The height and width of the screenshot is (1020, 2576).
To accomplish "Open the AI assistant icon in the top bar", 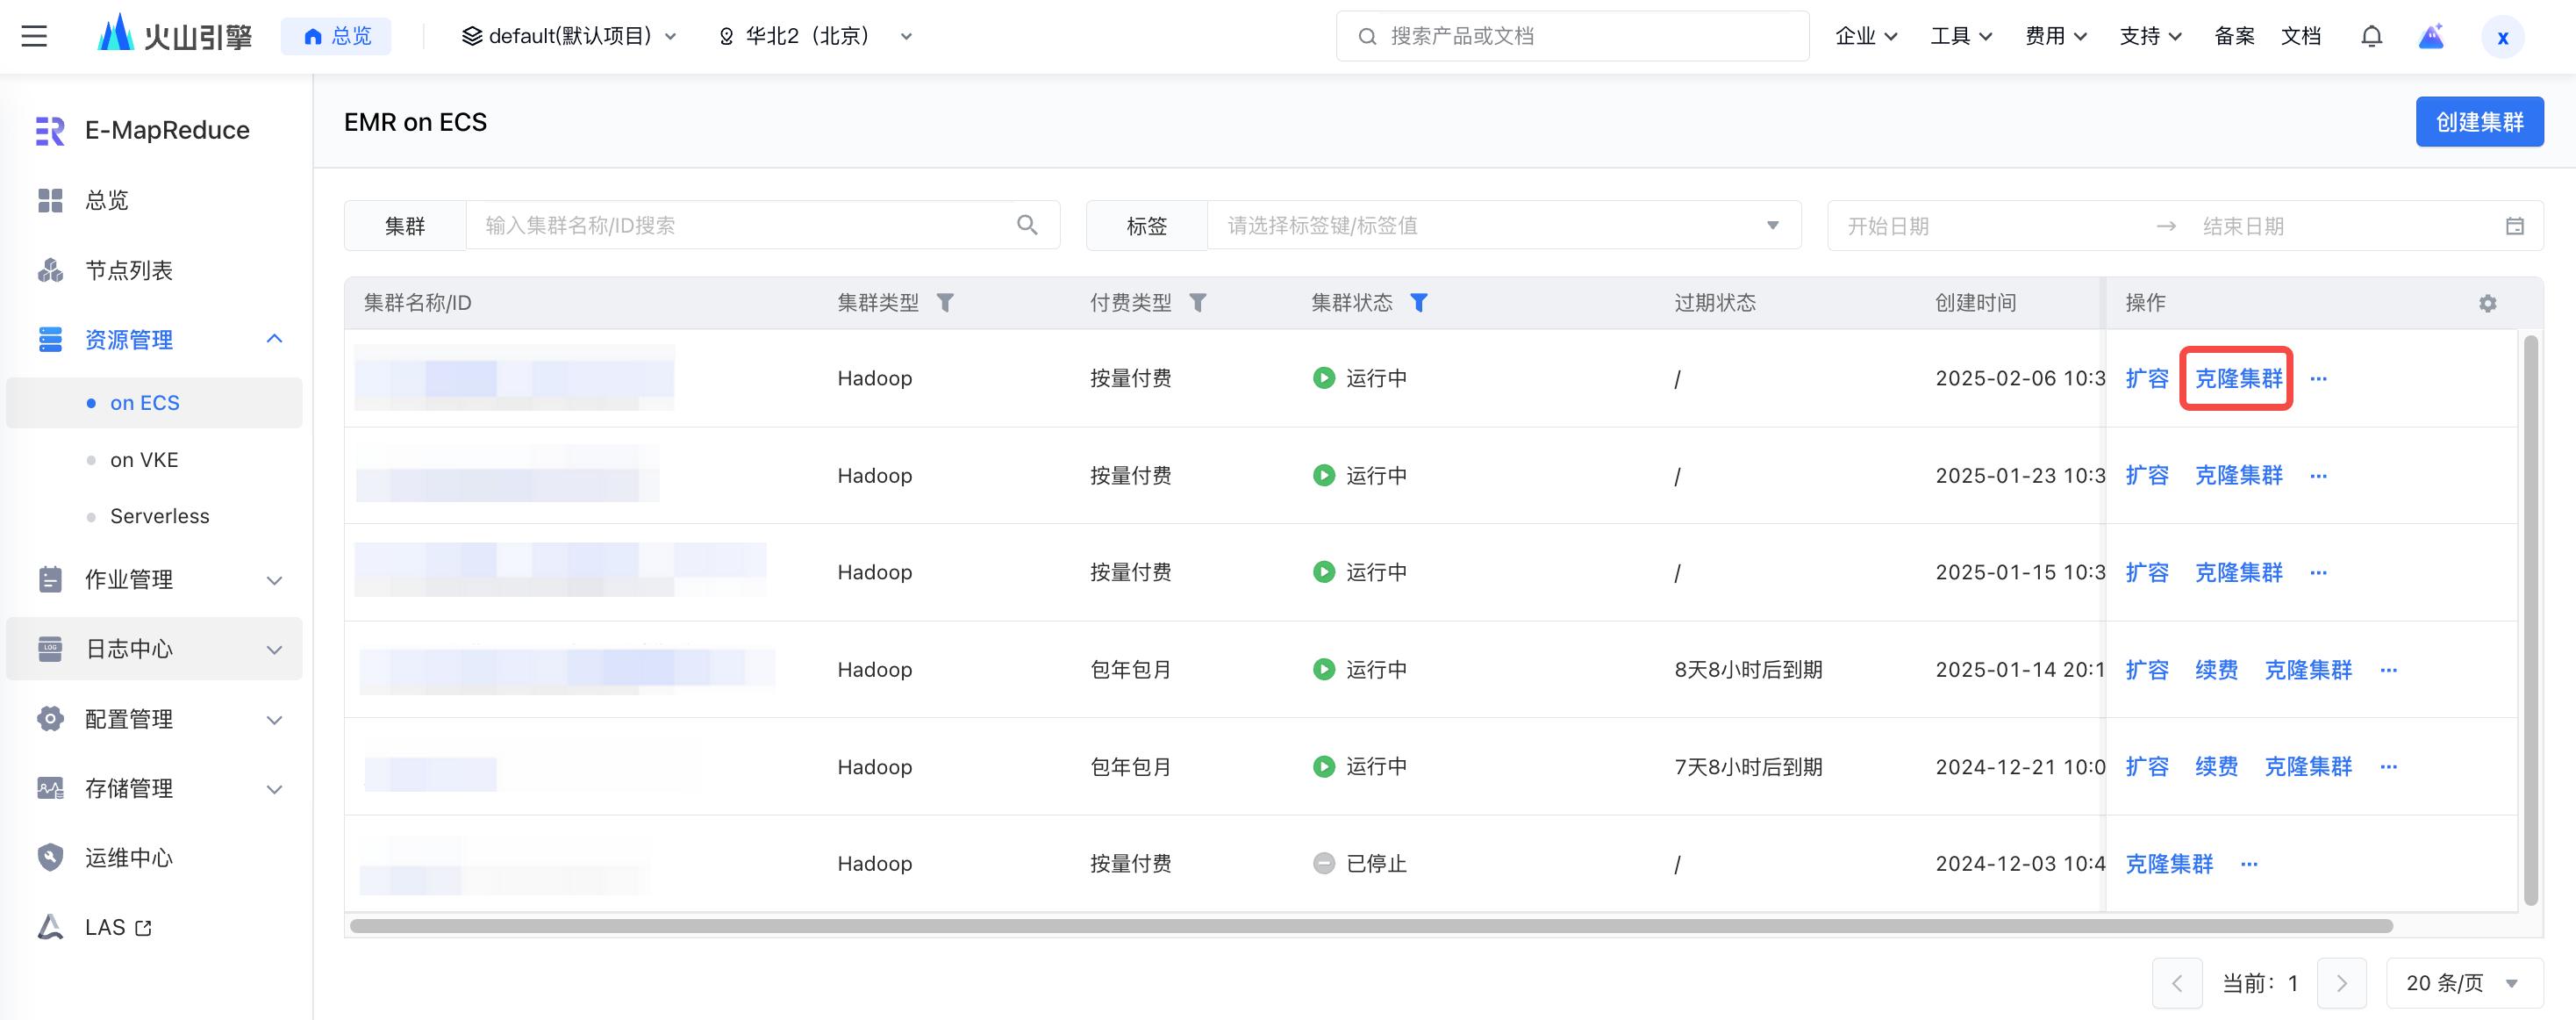I will [2431, 37].
